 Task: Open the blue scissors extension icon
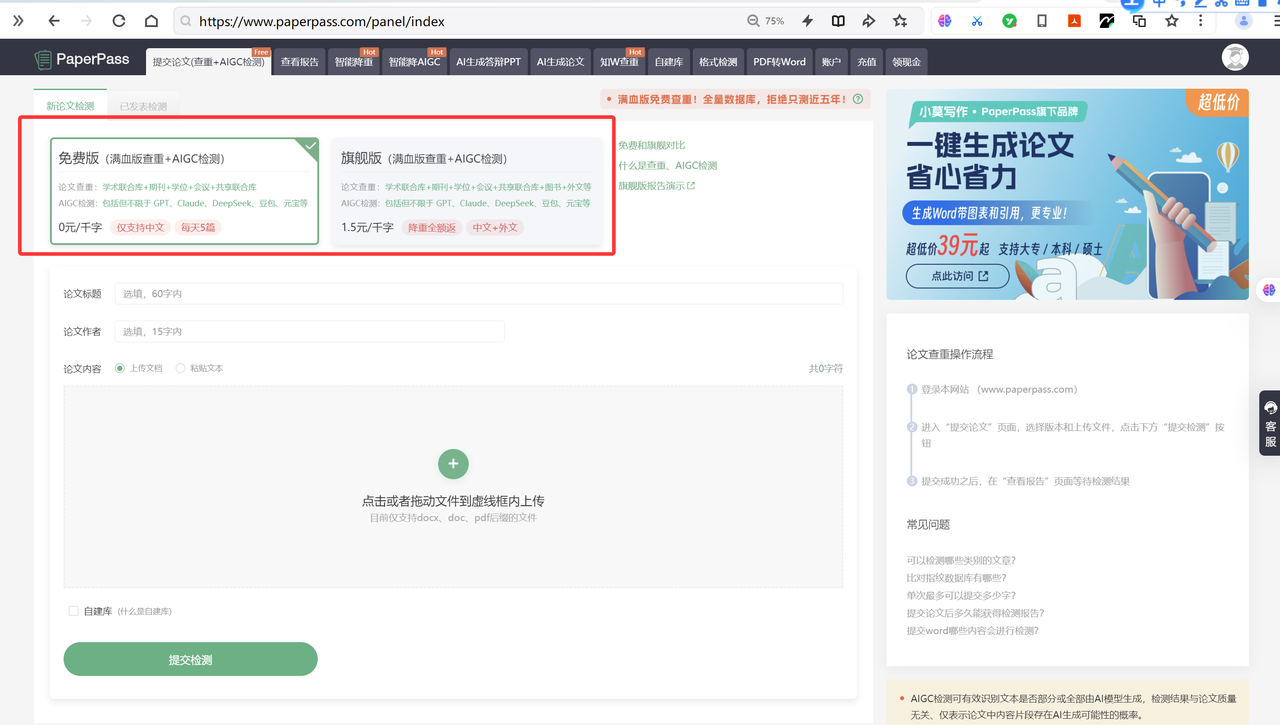click(977, 21)
